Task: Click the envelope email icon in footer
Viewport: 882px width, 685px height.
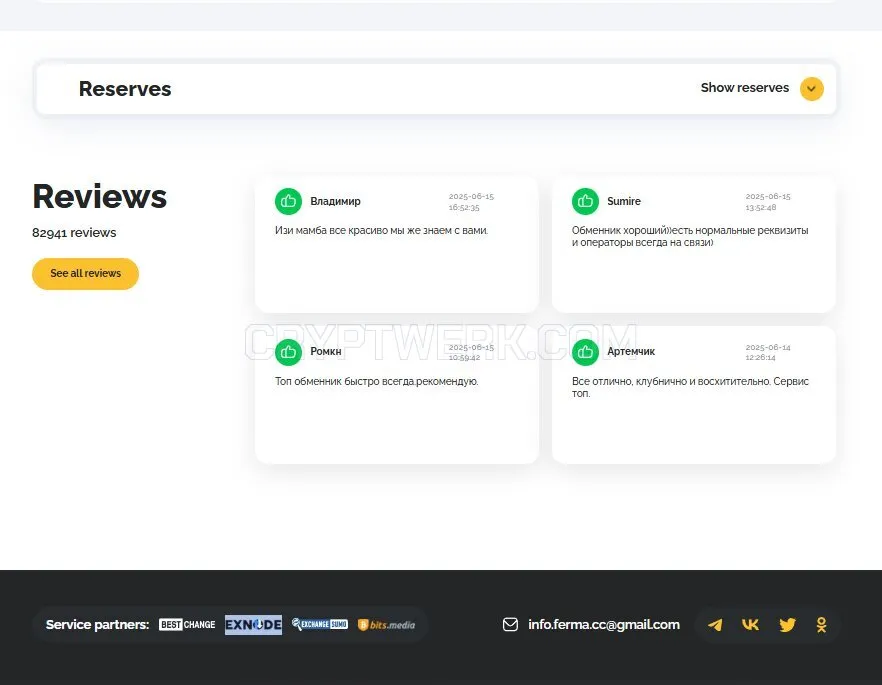Action: click(x=510, y=625)
